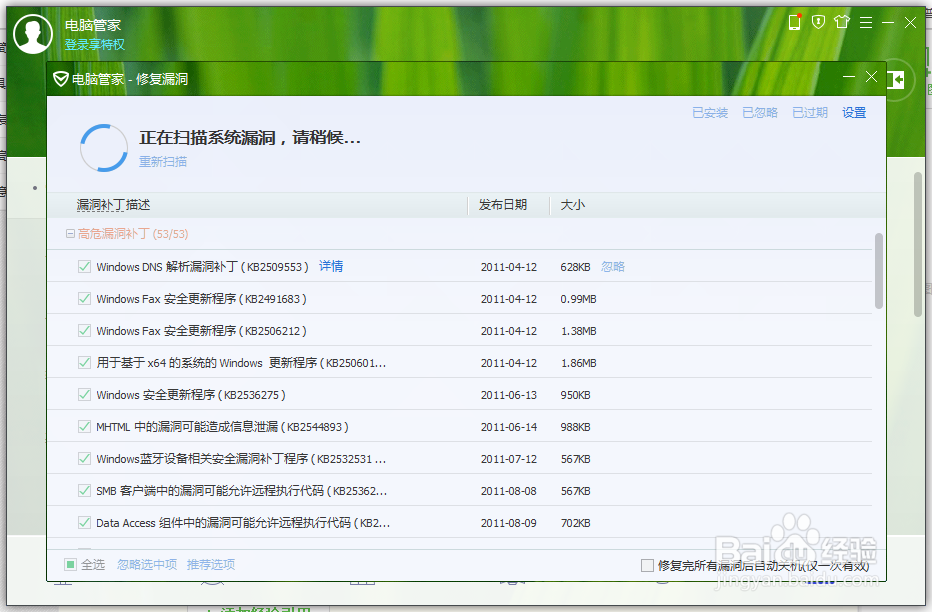Open the main menu hamburger icon

point(865,21)
